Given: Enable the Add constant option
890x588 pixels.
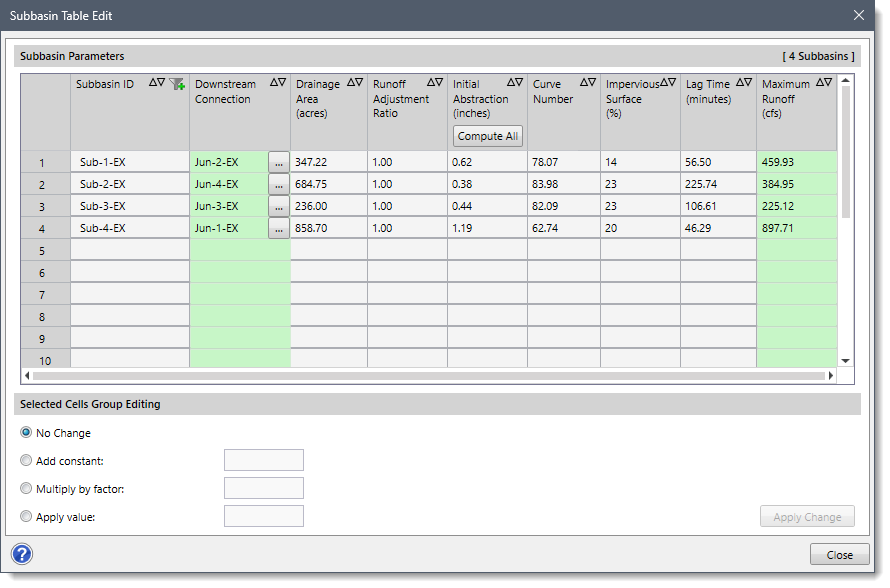Looking at the screenshot, I should [28, 460].
